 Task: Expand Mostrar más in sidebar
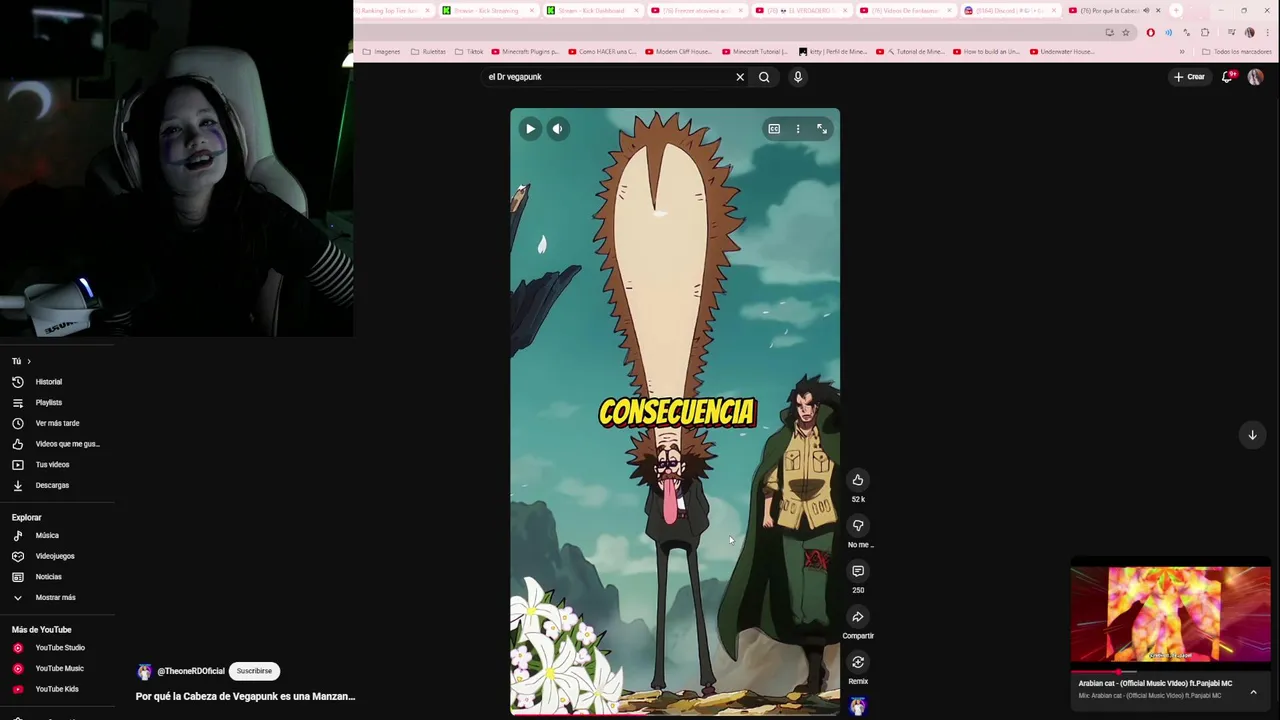pyautogui.click(x=57, y=597)
